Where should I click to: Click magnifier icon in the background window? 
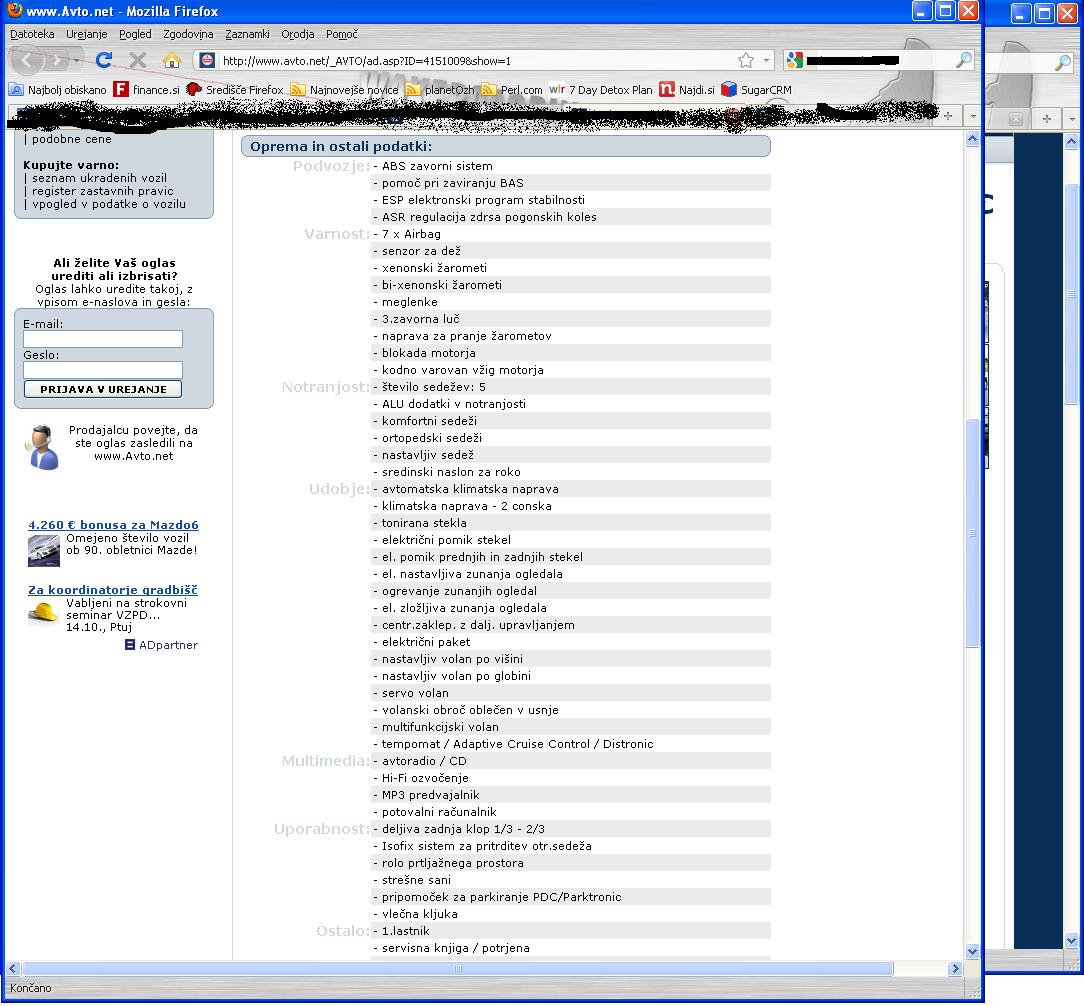coord(1063,63)
